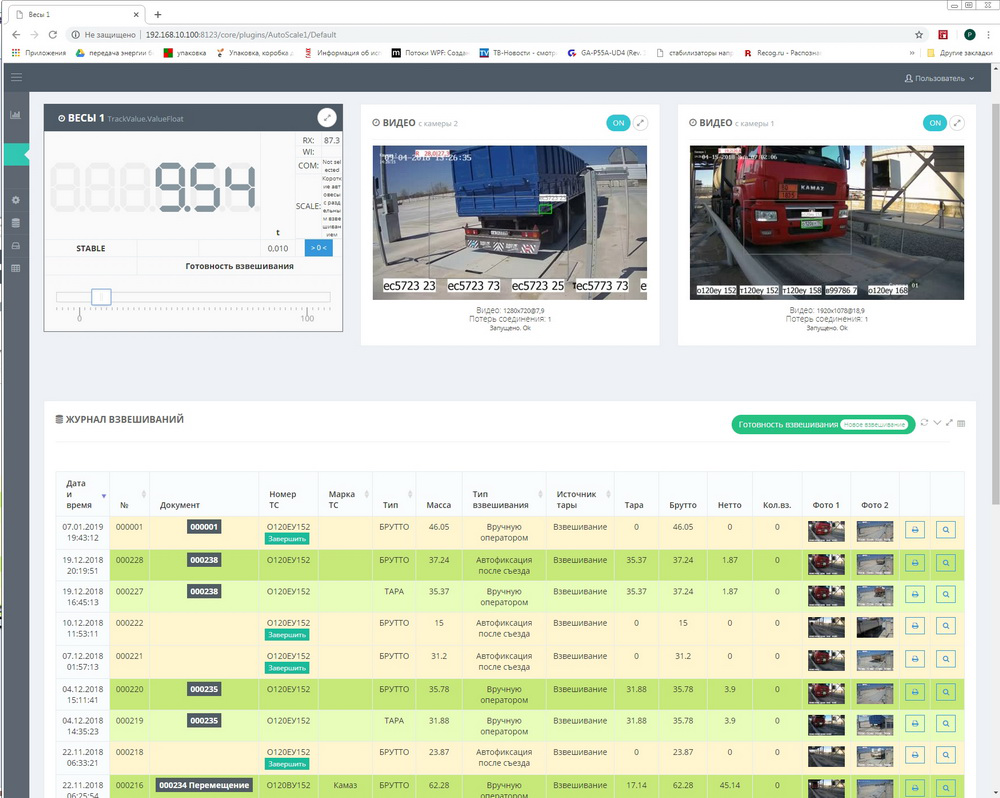This screenshot has width=1000, height=798.
Task: Open settings gear in the left sidebar
Action: click(15, 200)
